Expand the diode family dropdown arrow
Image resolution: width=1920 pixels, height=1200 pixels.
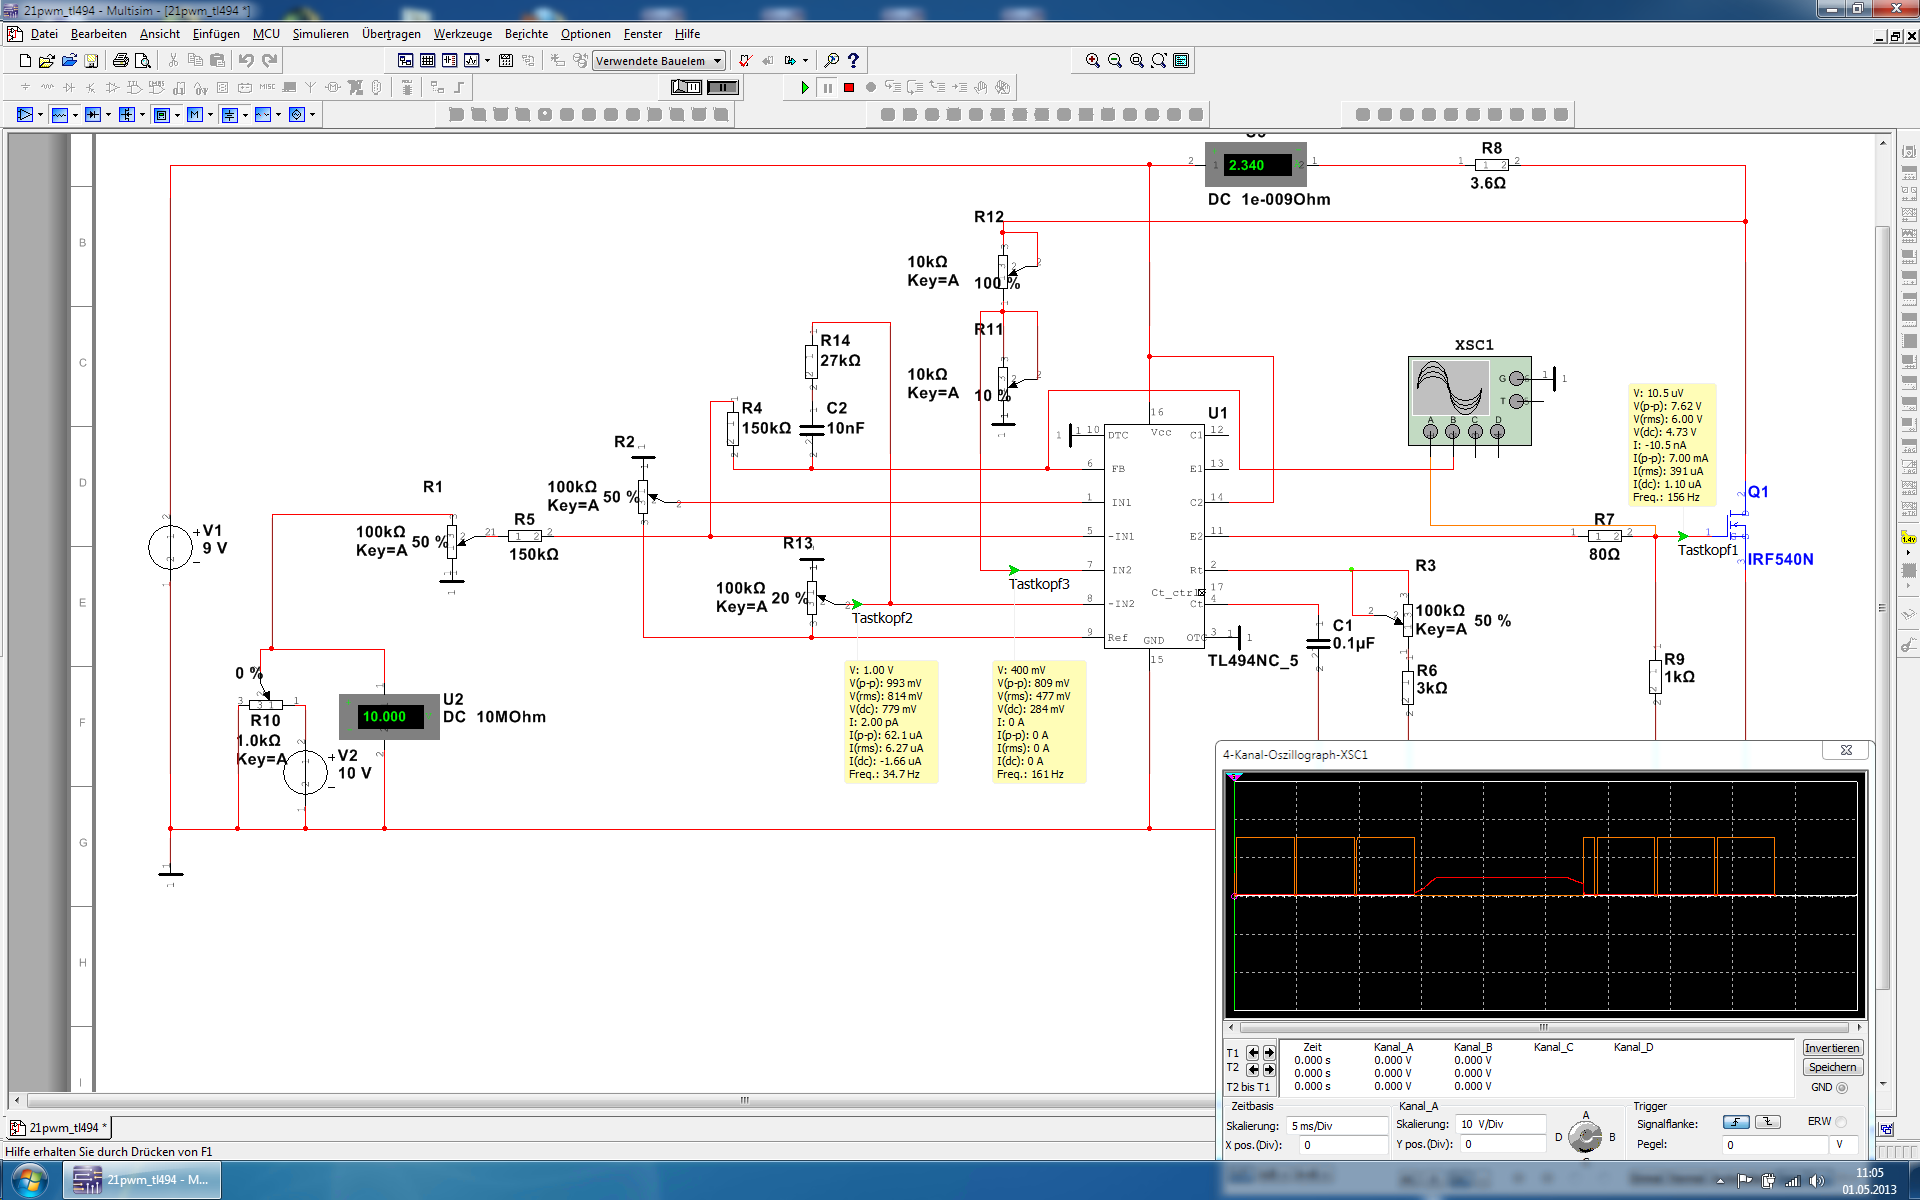108,115
